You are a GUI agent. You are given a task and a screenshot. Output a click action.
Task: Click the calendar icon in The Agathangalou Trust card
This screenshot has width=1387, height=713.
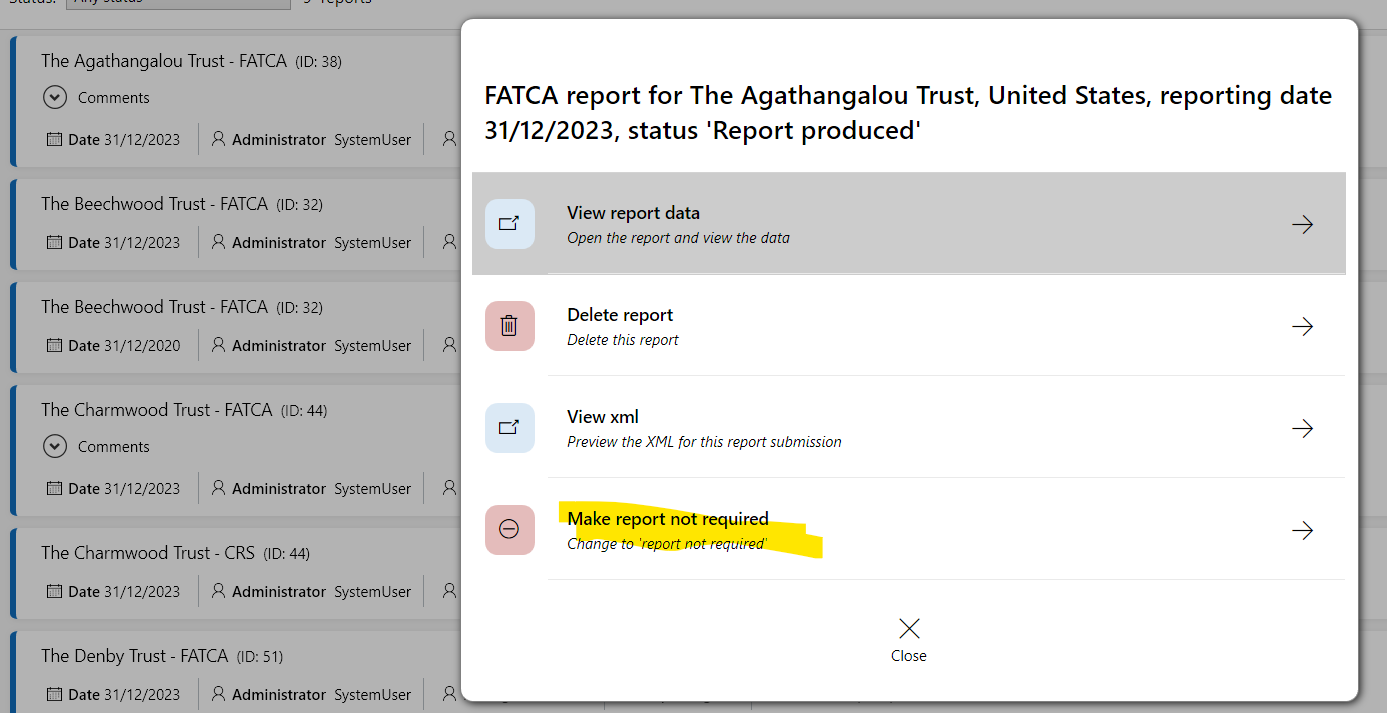55,140
